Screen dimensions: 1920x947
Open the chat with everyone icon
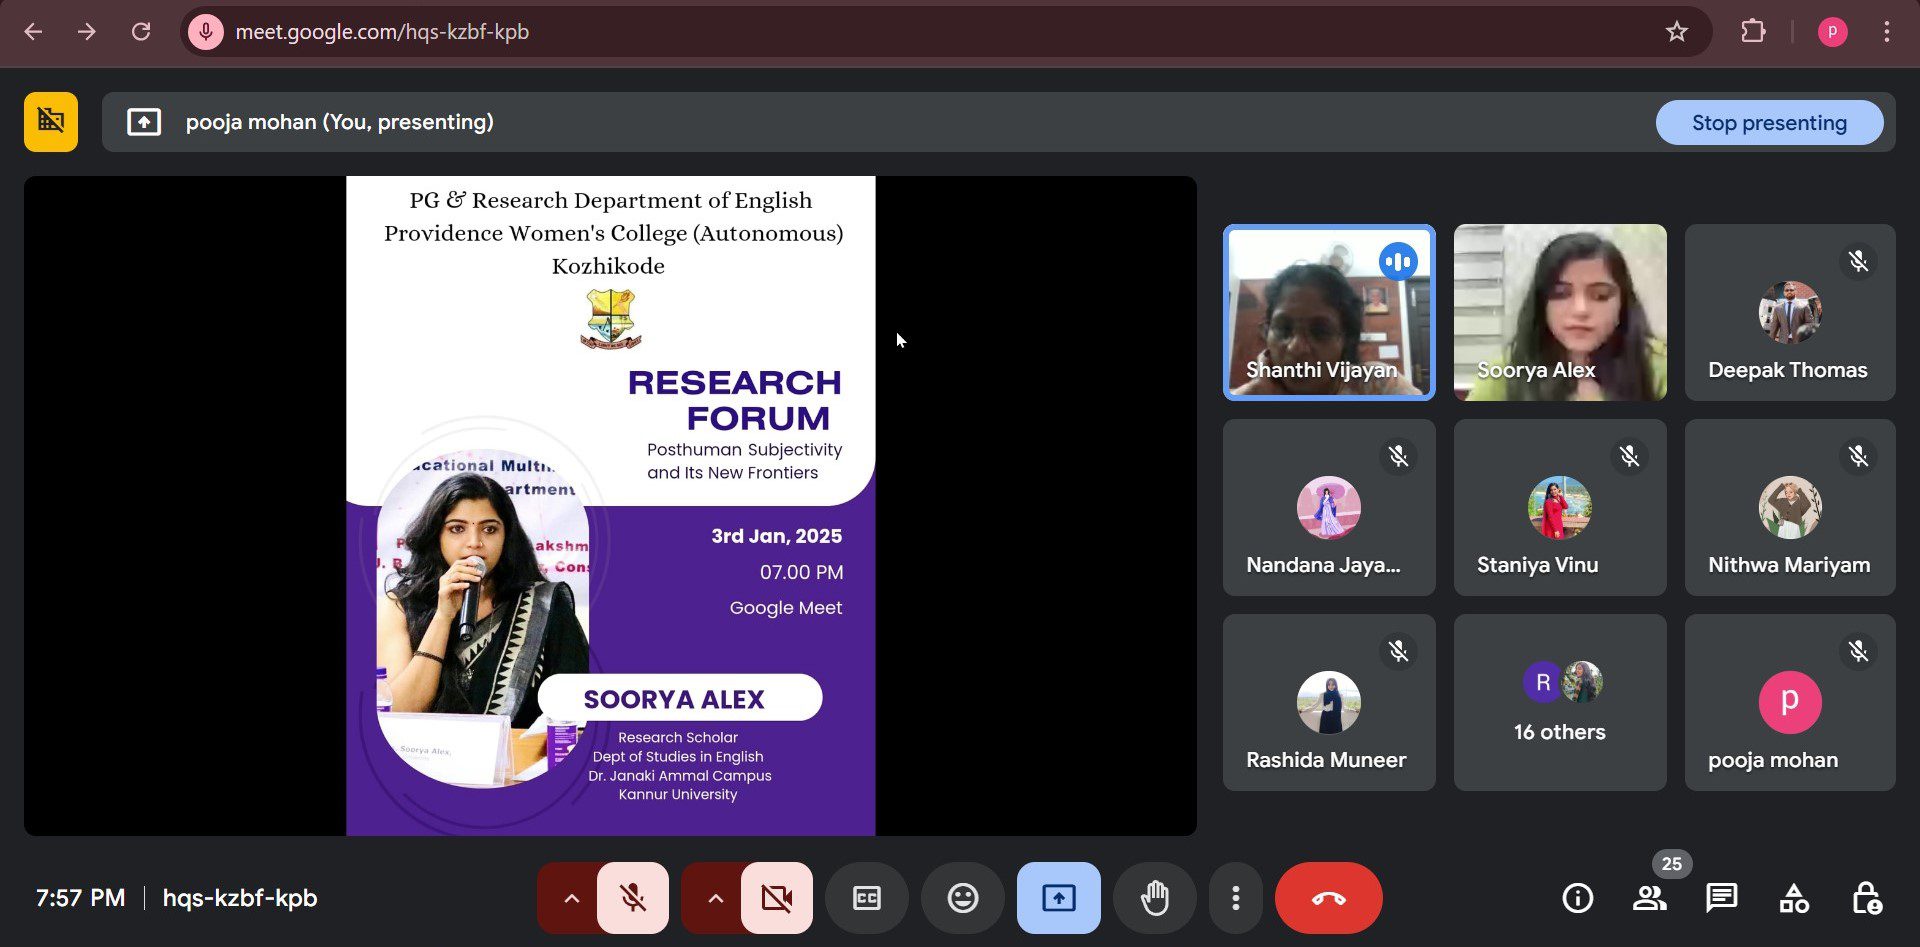pos(1721,898)
